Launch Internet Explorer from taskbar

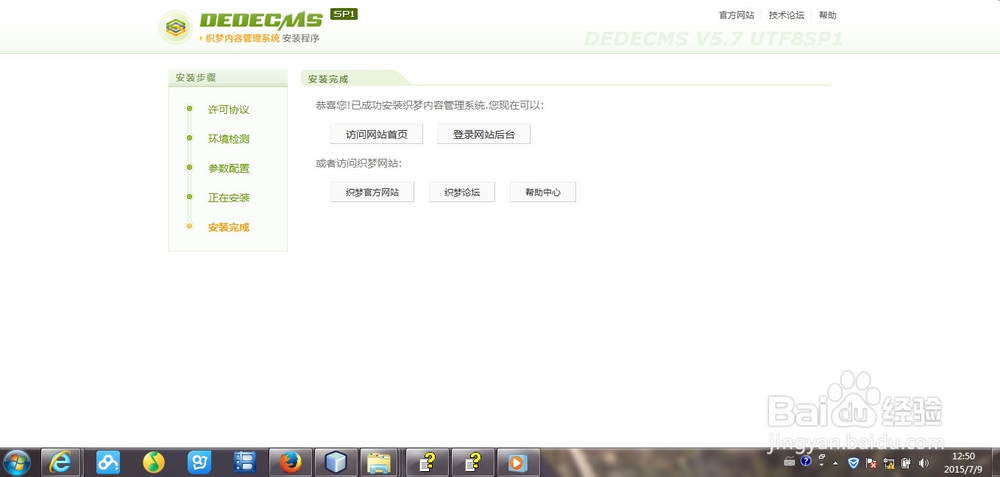coord(61,463)
